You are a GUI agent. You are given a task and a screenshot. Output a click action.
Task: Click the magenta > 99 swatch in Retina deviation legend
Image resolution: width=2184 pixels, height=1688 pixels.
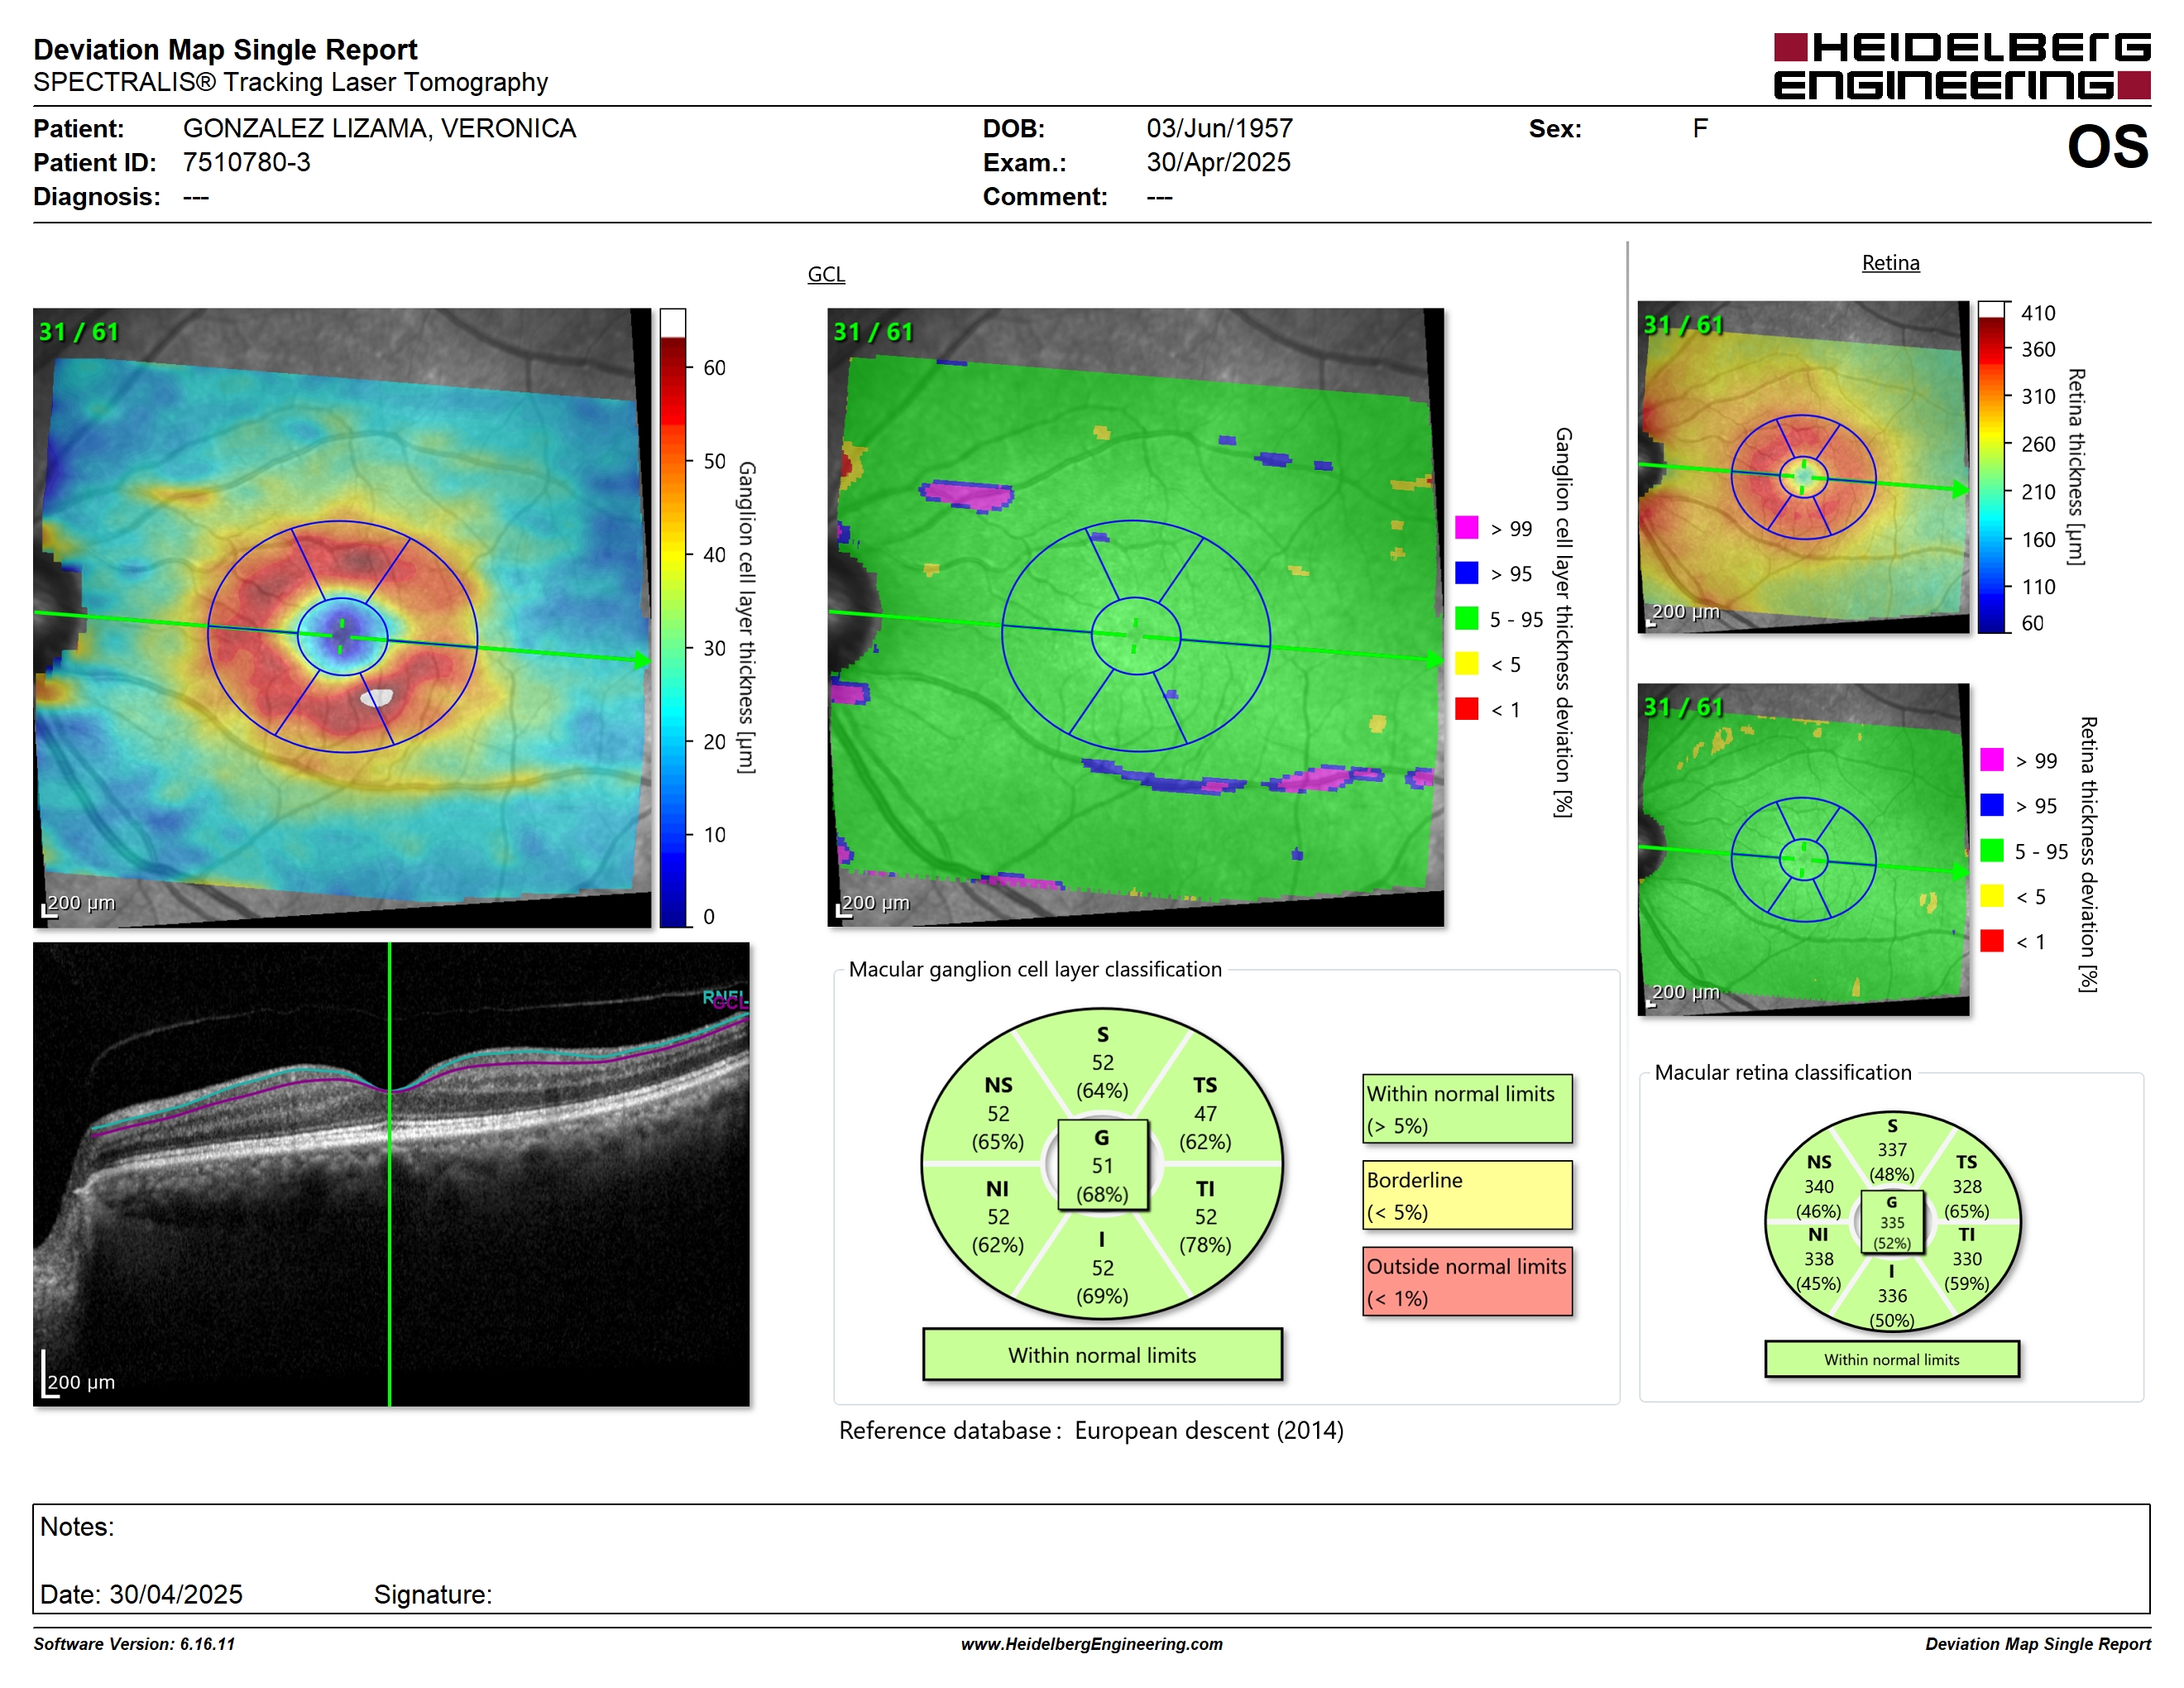point(1991,759)
